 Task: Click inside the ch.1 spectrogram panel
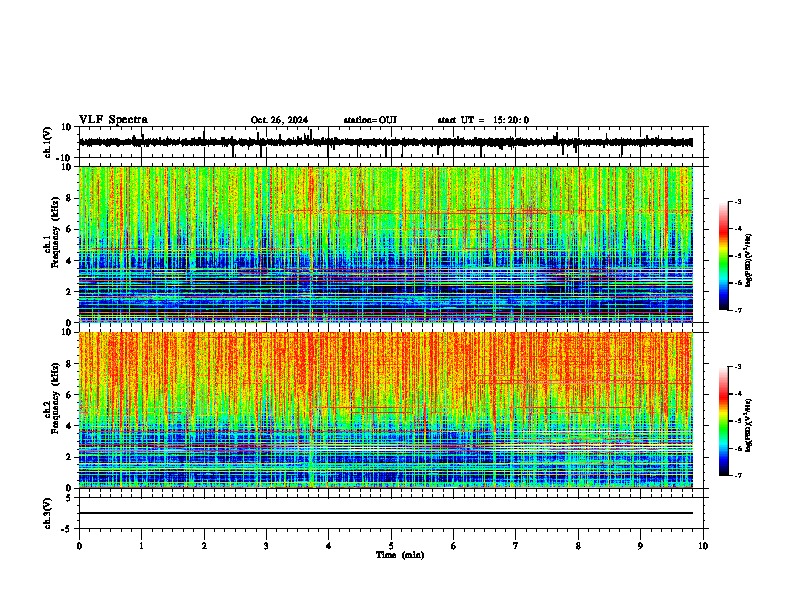pyautogui.click(x=385, y=244)
